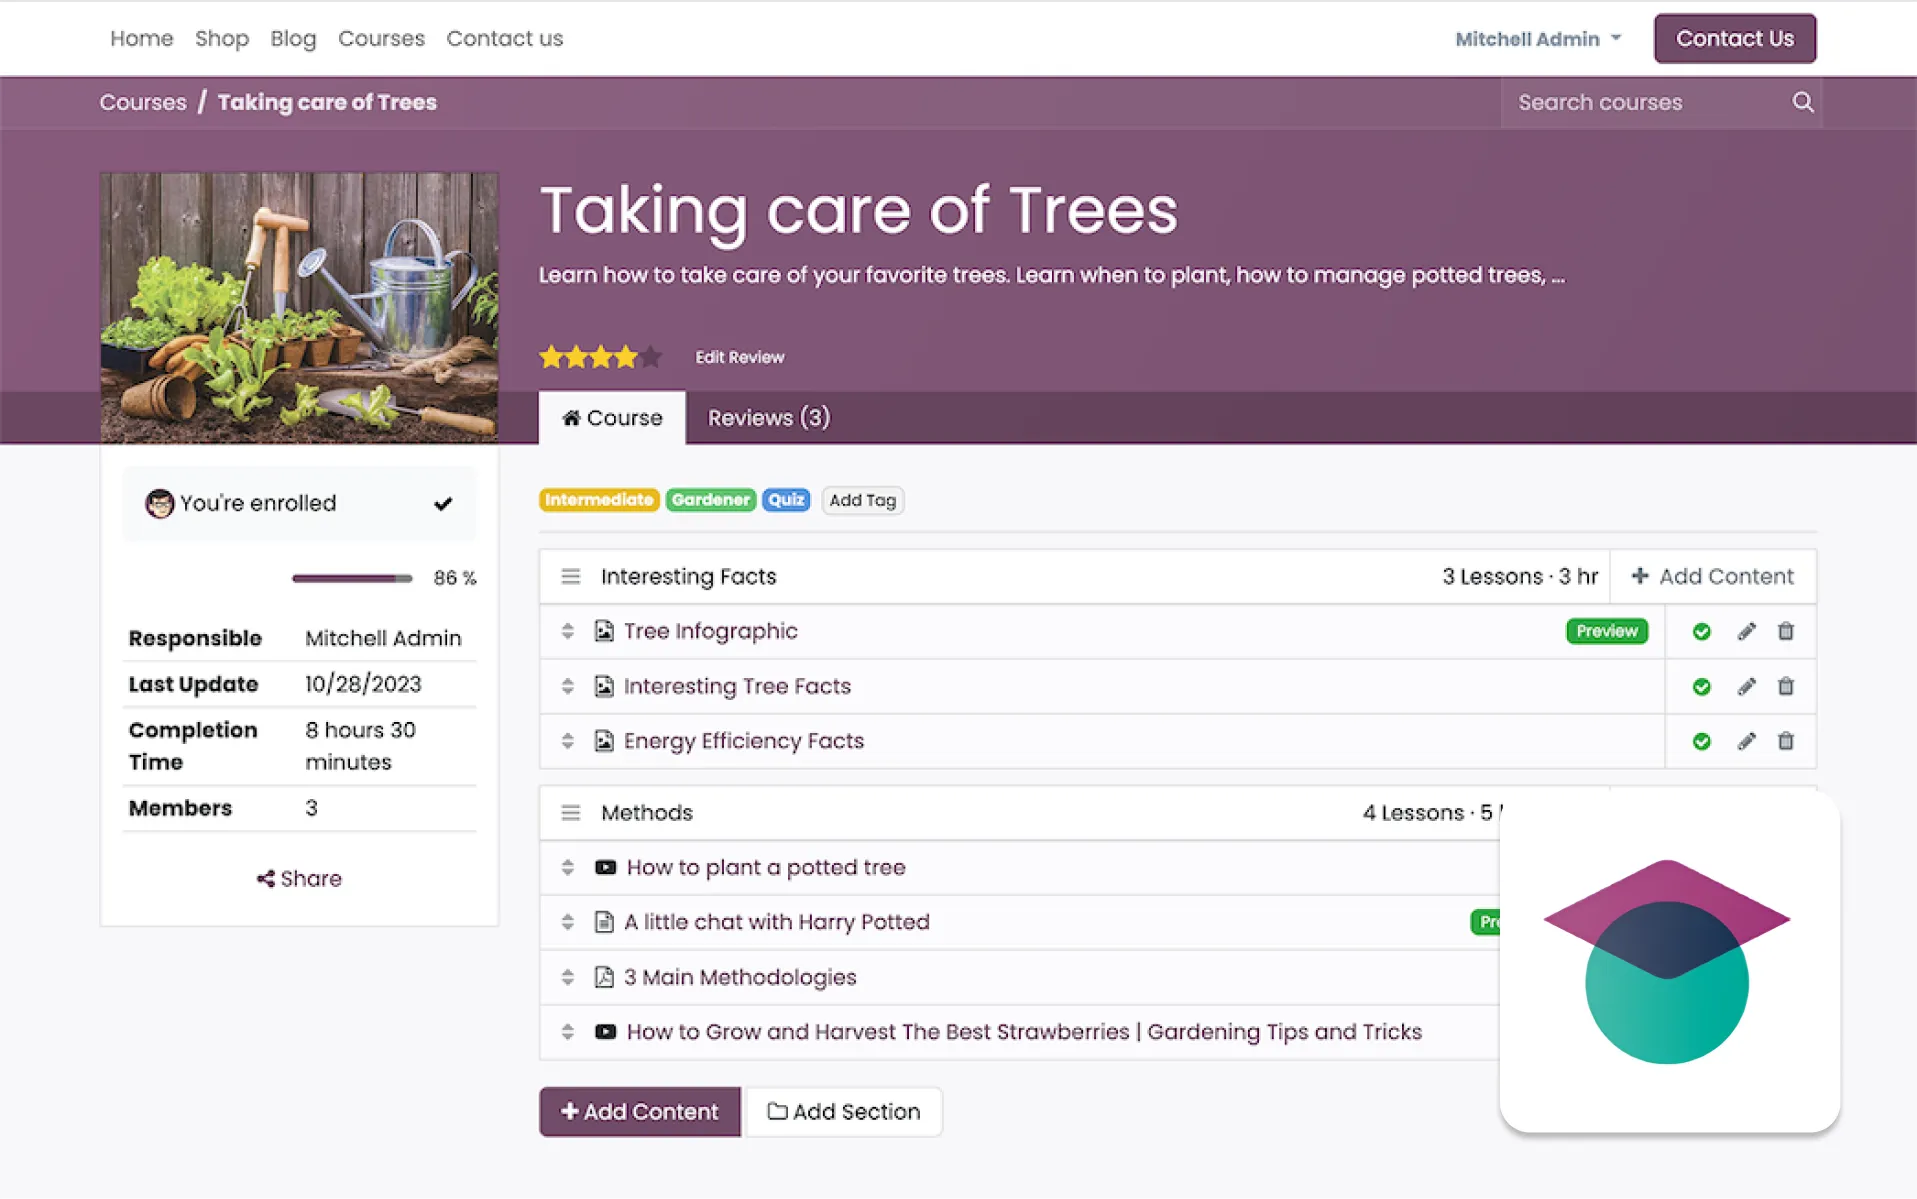Open A little chat with Harry Potted lesson
The image size is (1917, 1199).
point(776,922)
